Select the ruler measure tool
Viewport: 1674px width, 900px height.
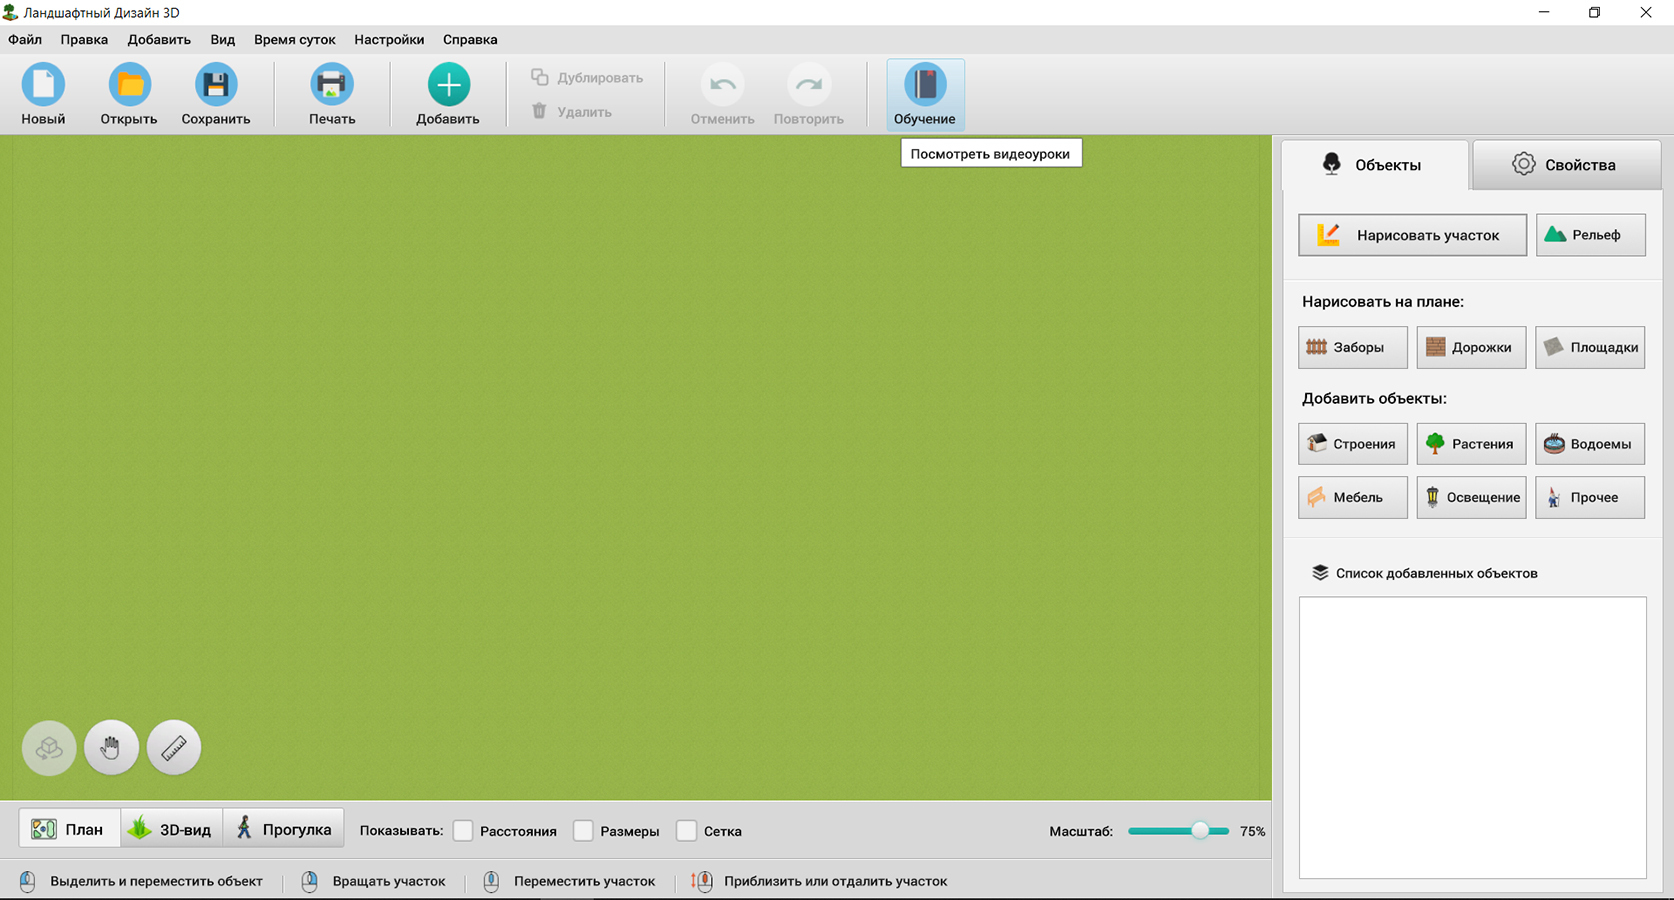coord(174,748)
